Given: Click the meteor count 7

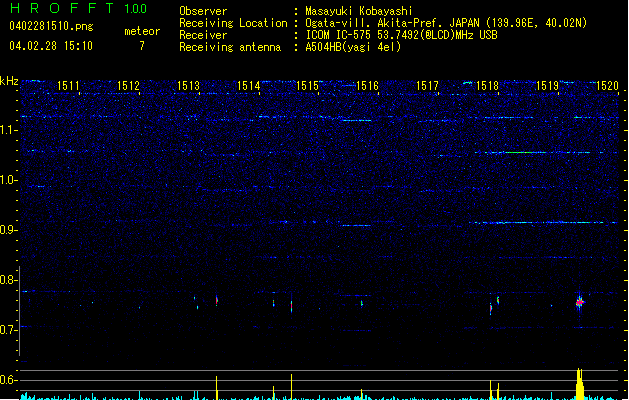Looking at the screenshot, I should pos(142,46).
